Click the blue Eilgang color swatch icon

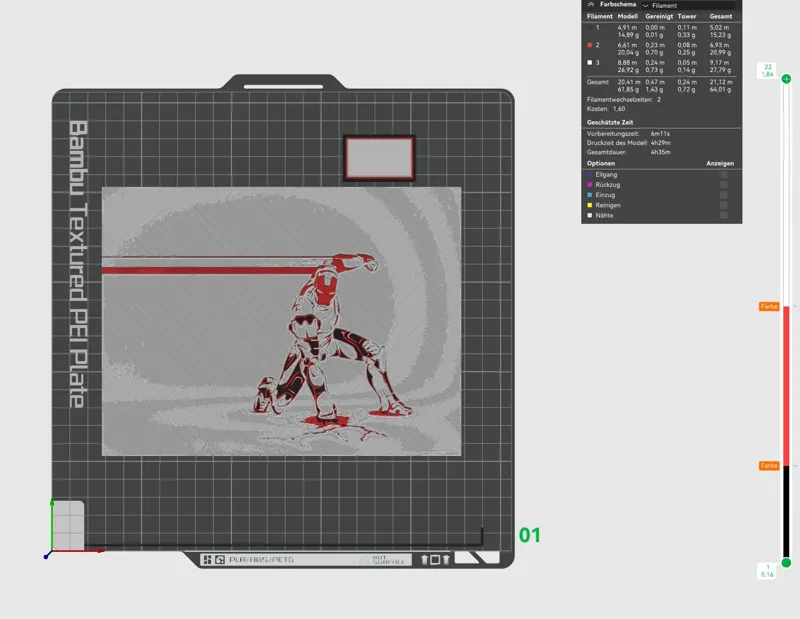(x=590, y=175)
